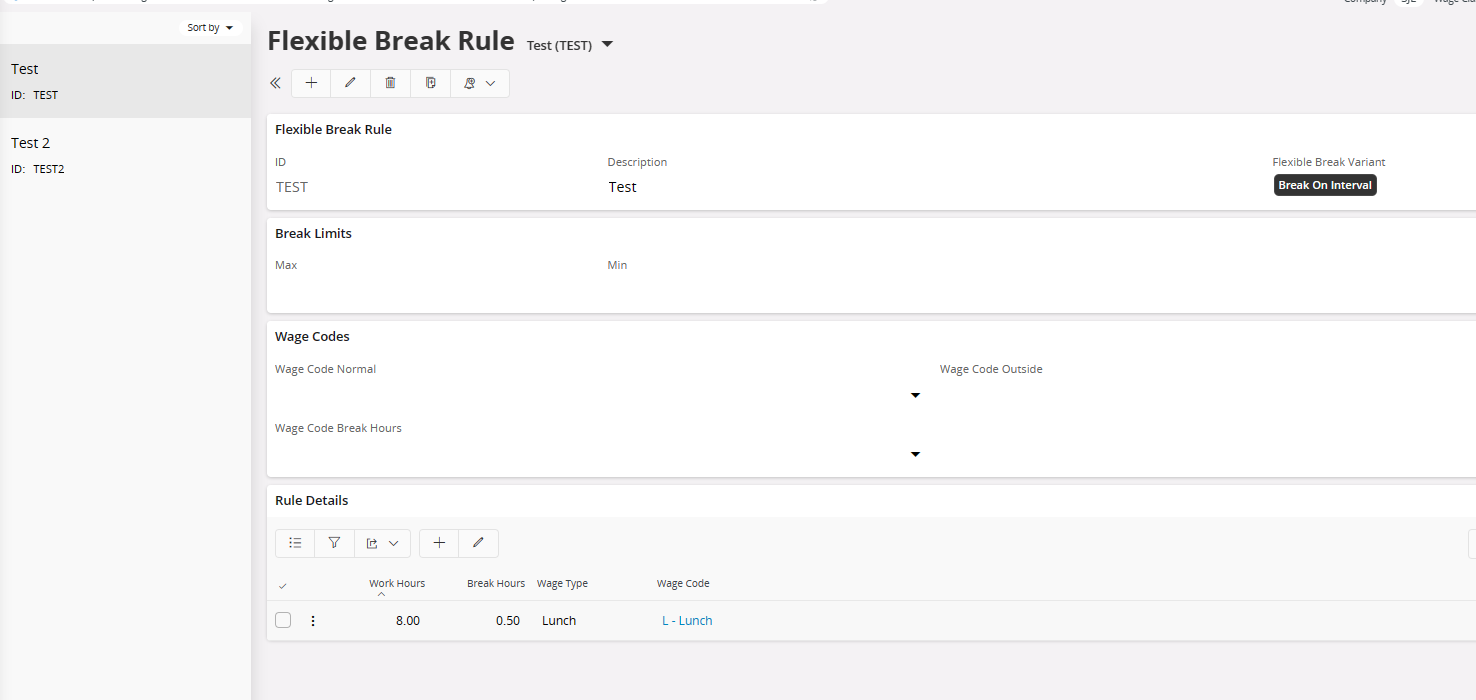Filter the Rule Details table
The image size is (1476, 700).
[x=334, y=543]
